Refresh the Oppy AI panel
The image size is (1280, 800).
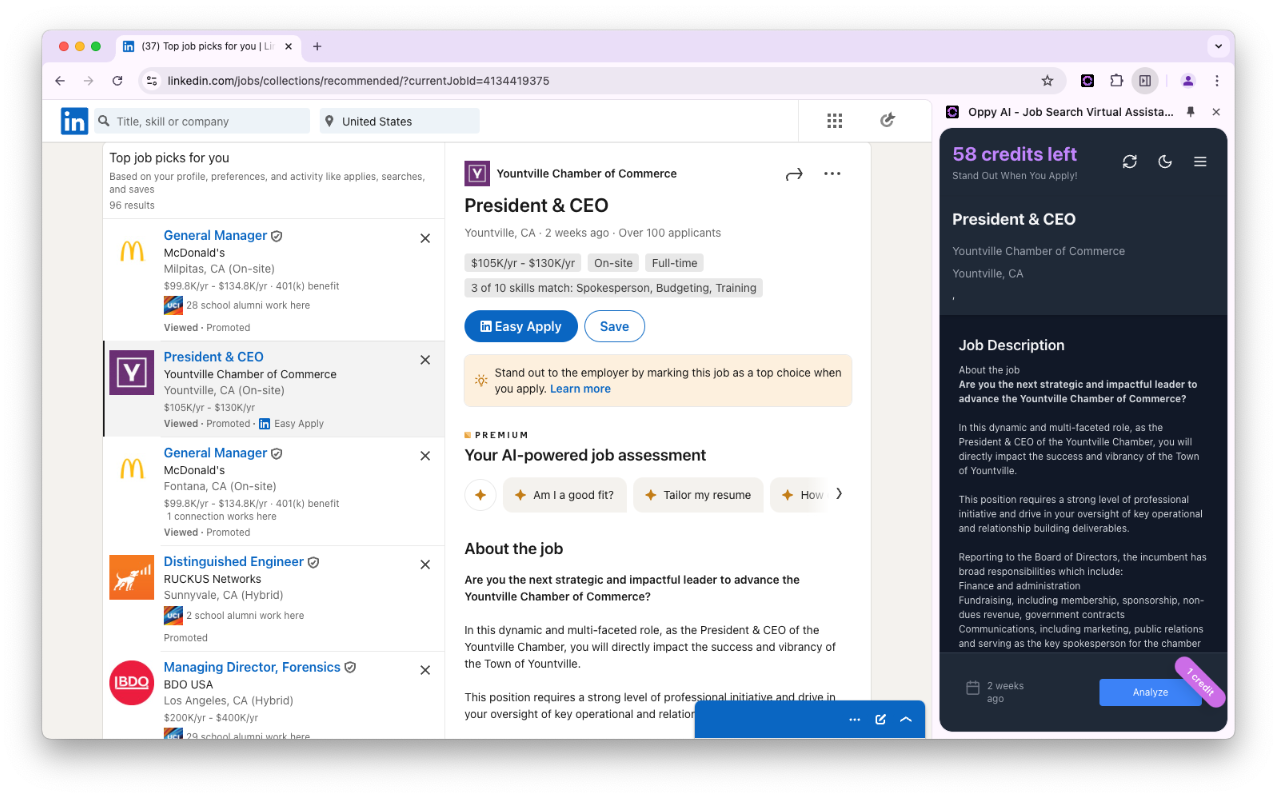(x=1130, y=161)
